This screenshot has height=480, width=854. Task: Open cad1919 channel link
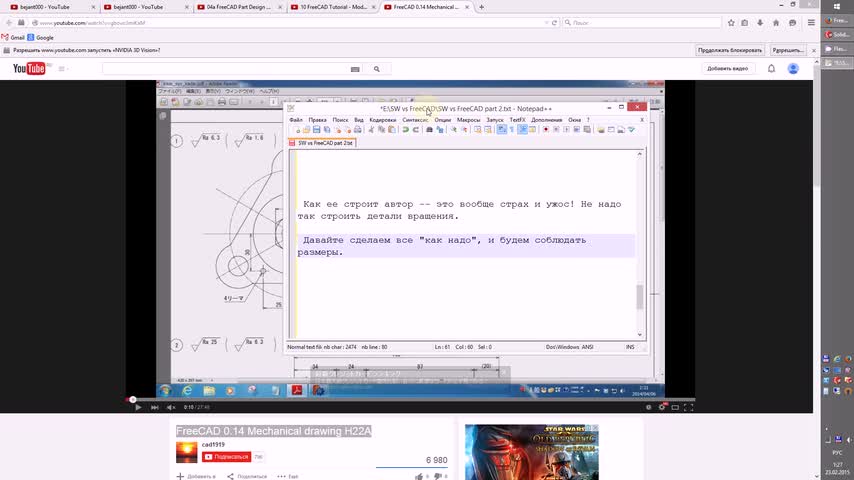(x=213, y=445)
